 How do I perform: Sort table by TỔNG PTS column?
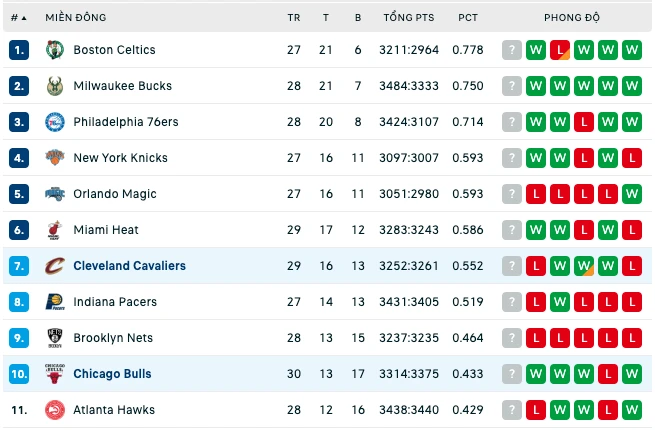[409, 18]
